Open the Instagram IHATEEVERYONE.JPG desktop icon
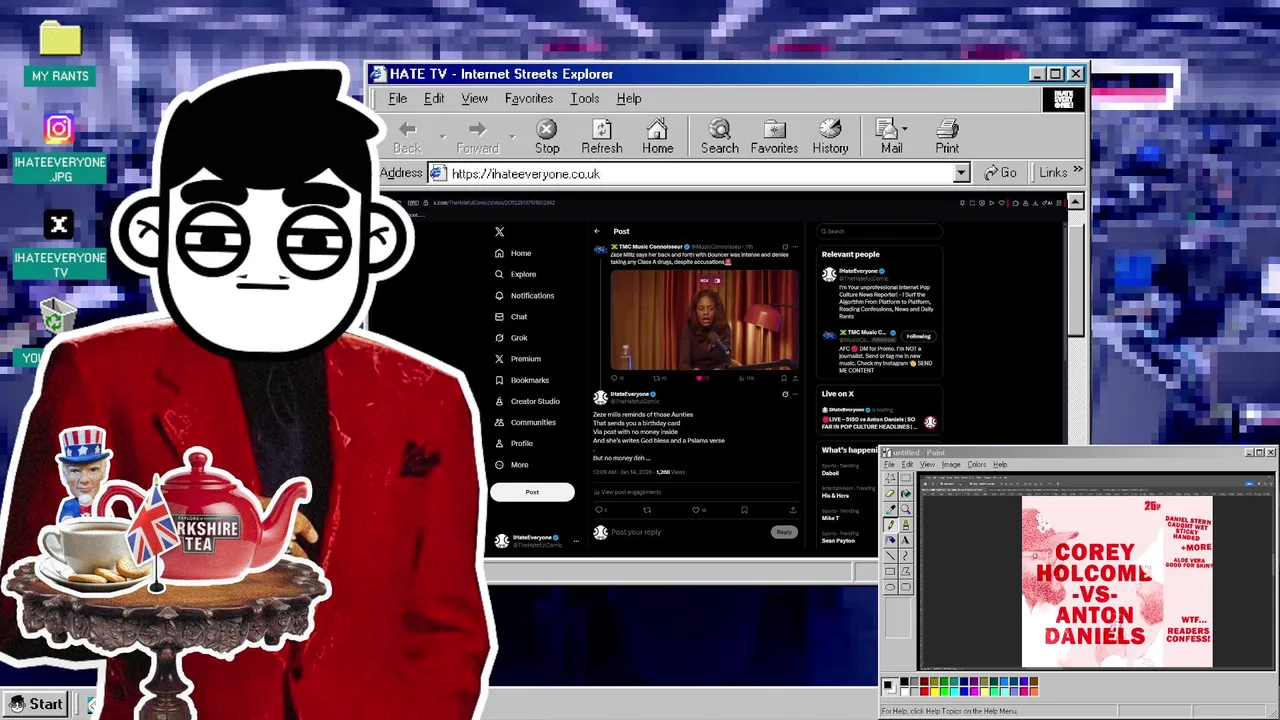Image resolution: width=1280 pixels, height=720 pixels. [59, 148]
